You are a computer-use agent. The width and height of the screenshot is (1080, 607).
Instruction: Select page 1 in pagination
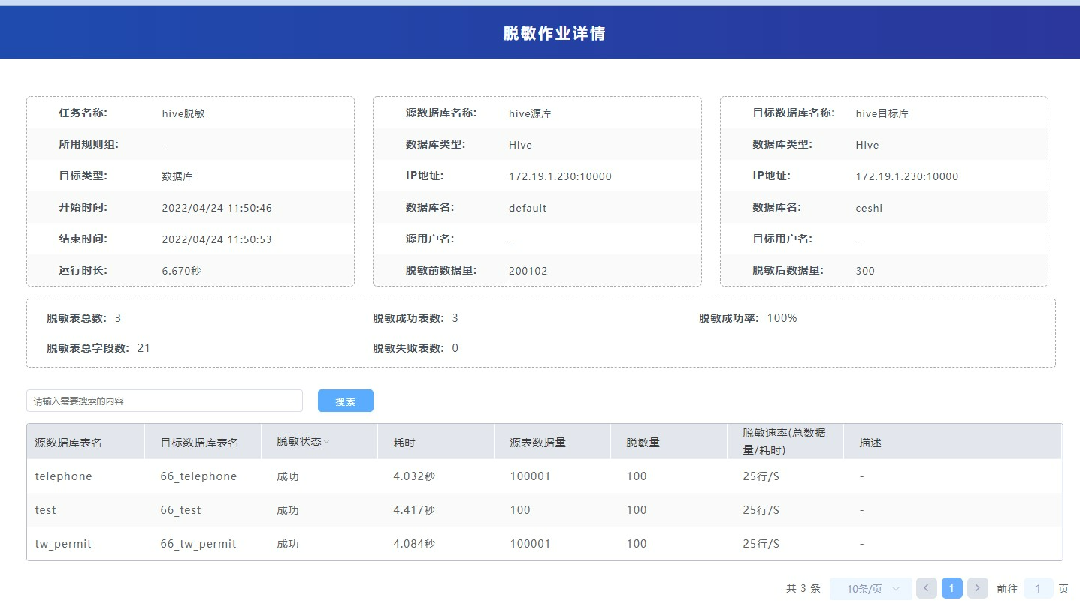(x=952, y=589)
